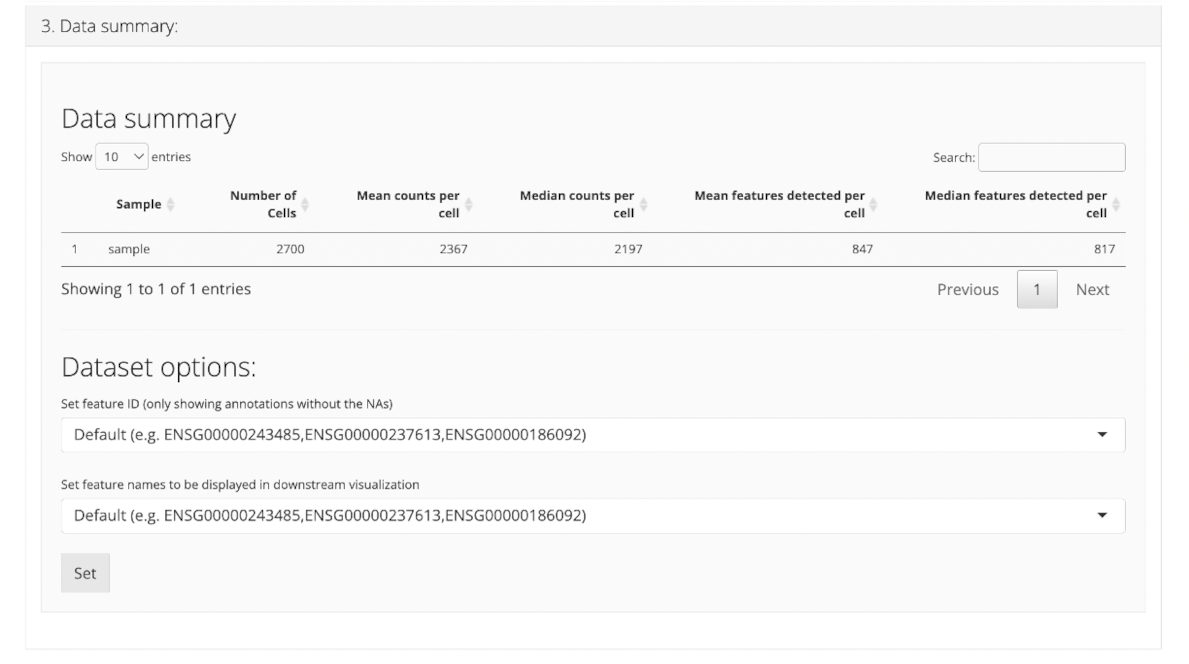The image size is (1189, 664).
Task: Select the 'sample' name cell in table row
Action: [x=129, y=250]
